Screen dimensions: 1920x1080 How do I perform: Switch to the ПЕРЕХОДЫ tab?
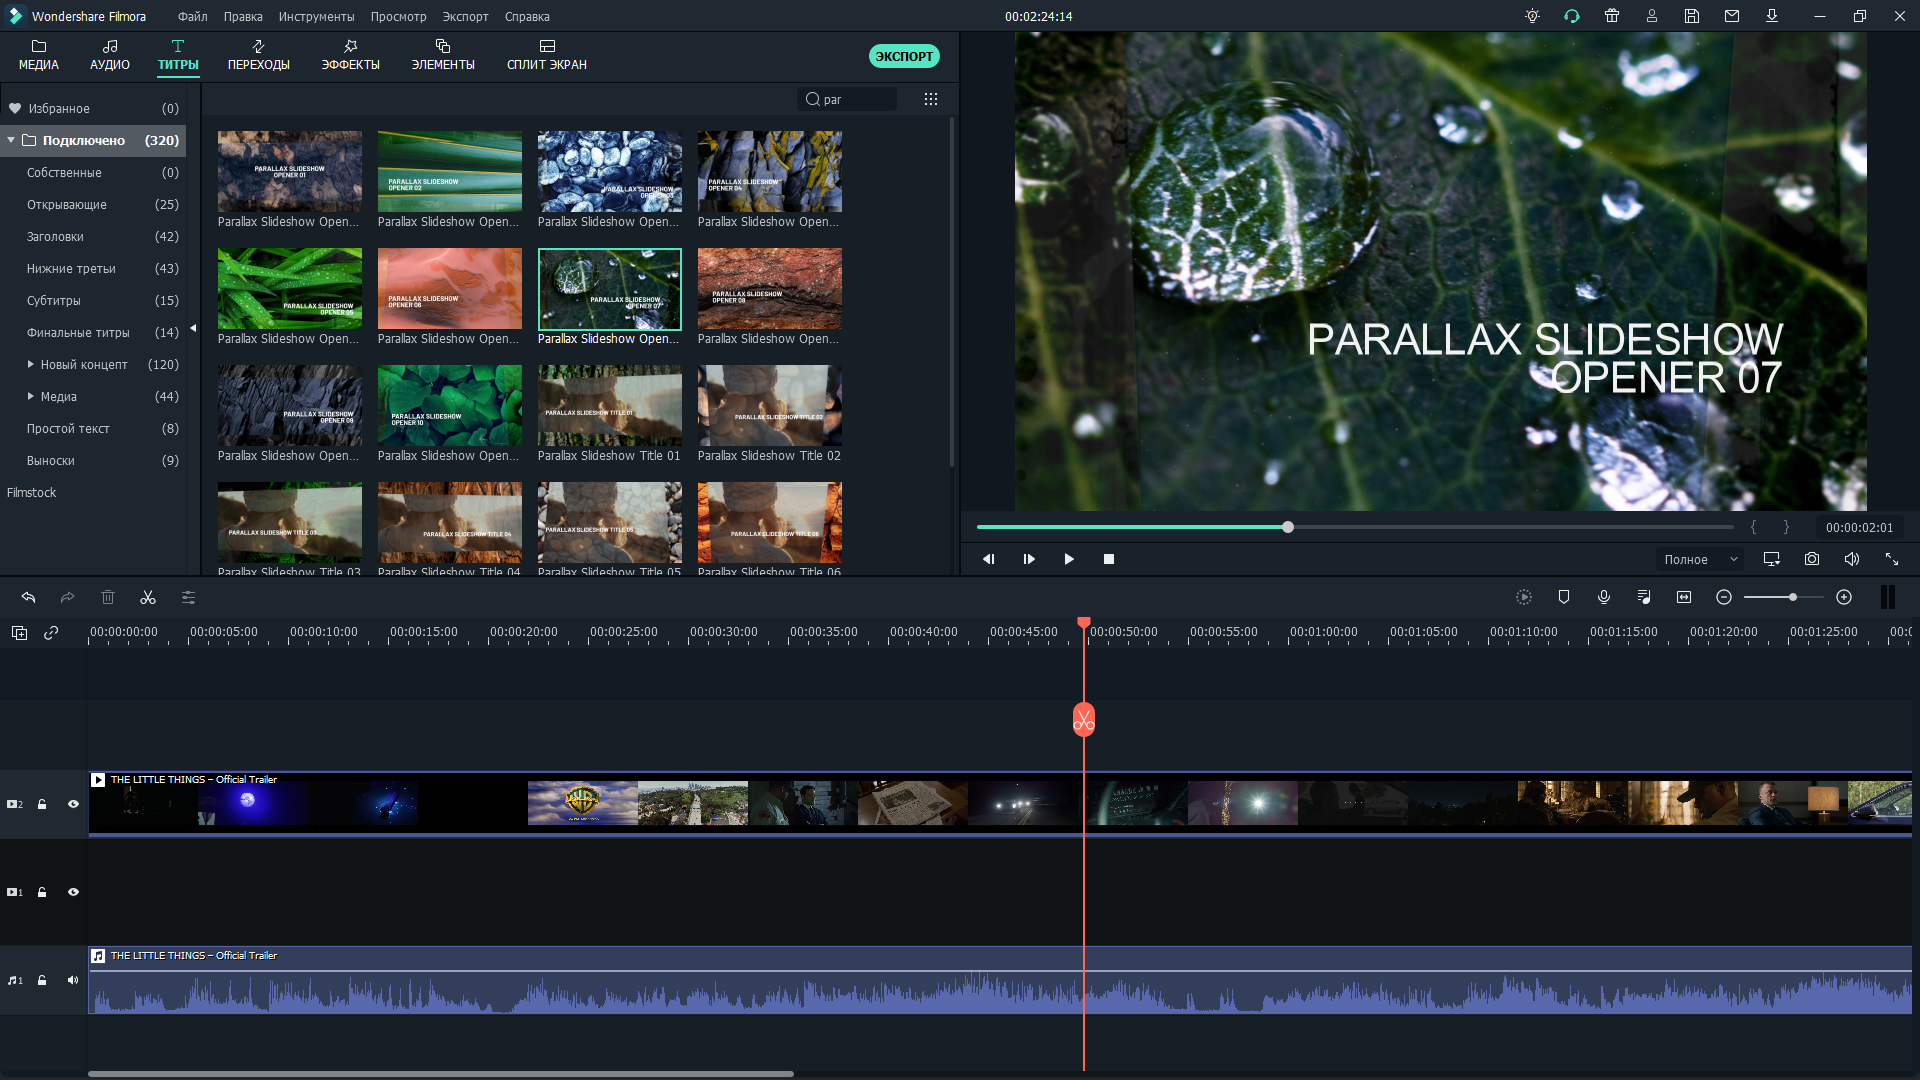tap(258, 55)
